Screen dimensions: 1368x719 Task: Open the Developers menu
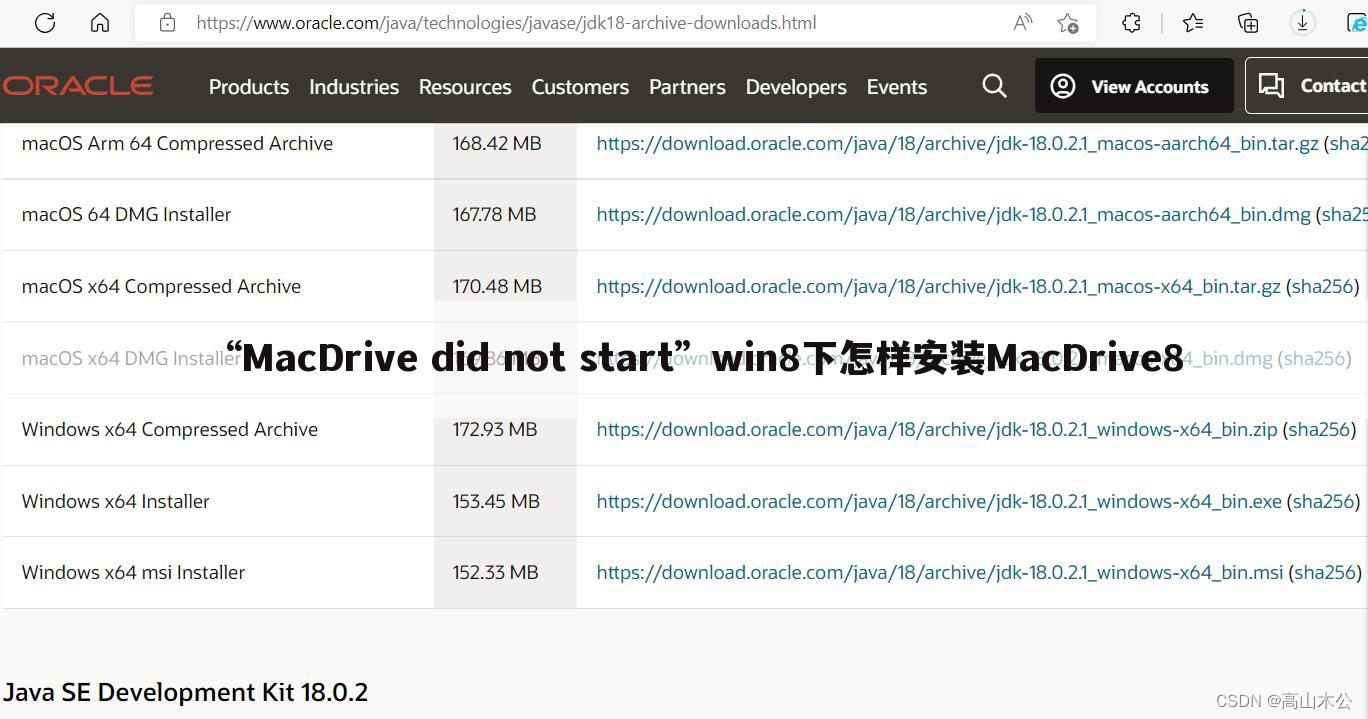pyautogui.click(x=796, y=87)
